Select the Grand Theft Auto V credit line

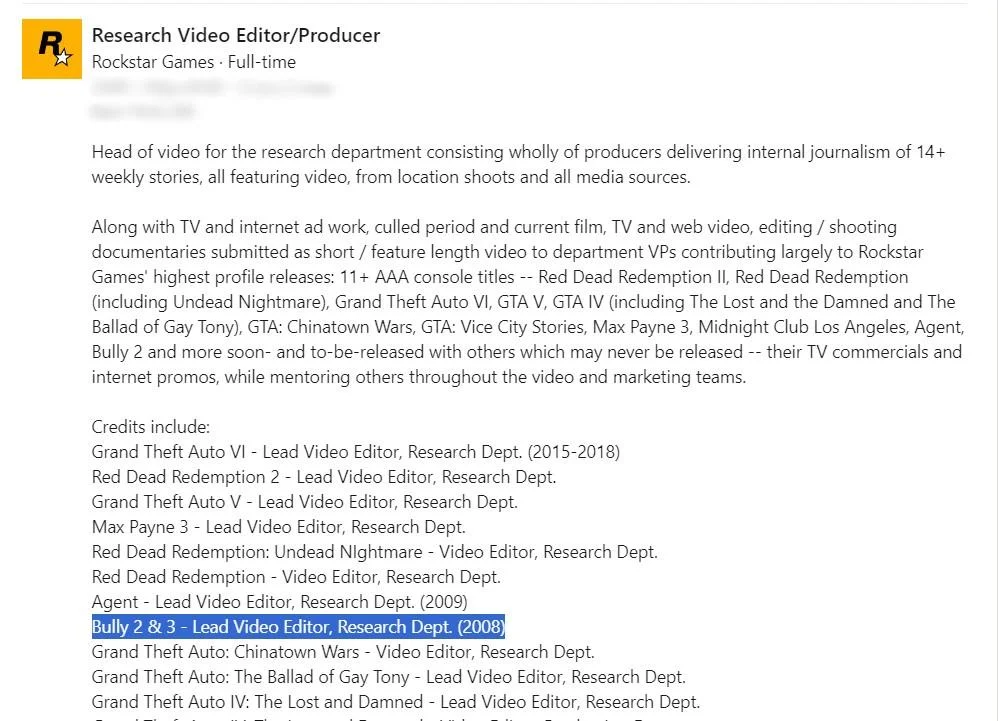(x=304, y=502)
